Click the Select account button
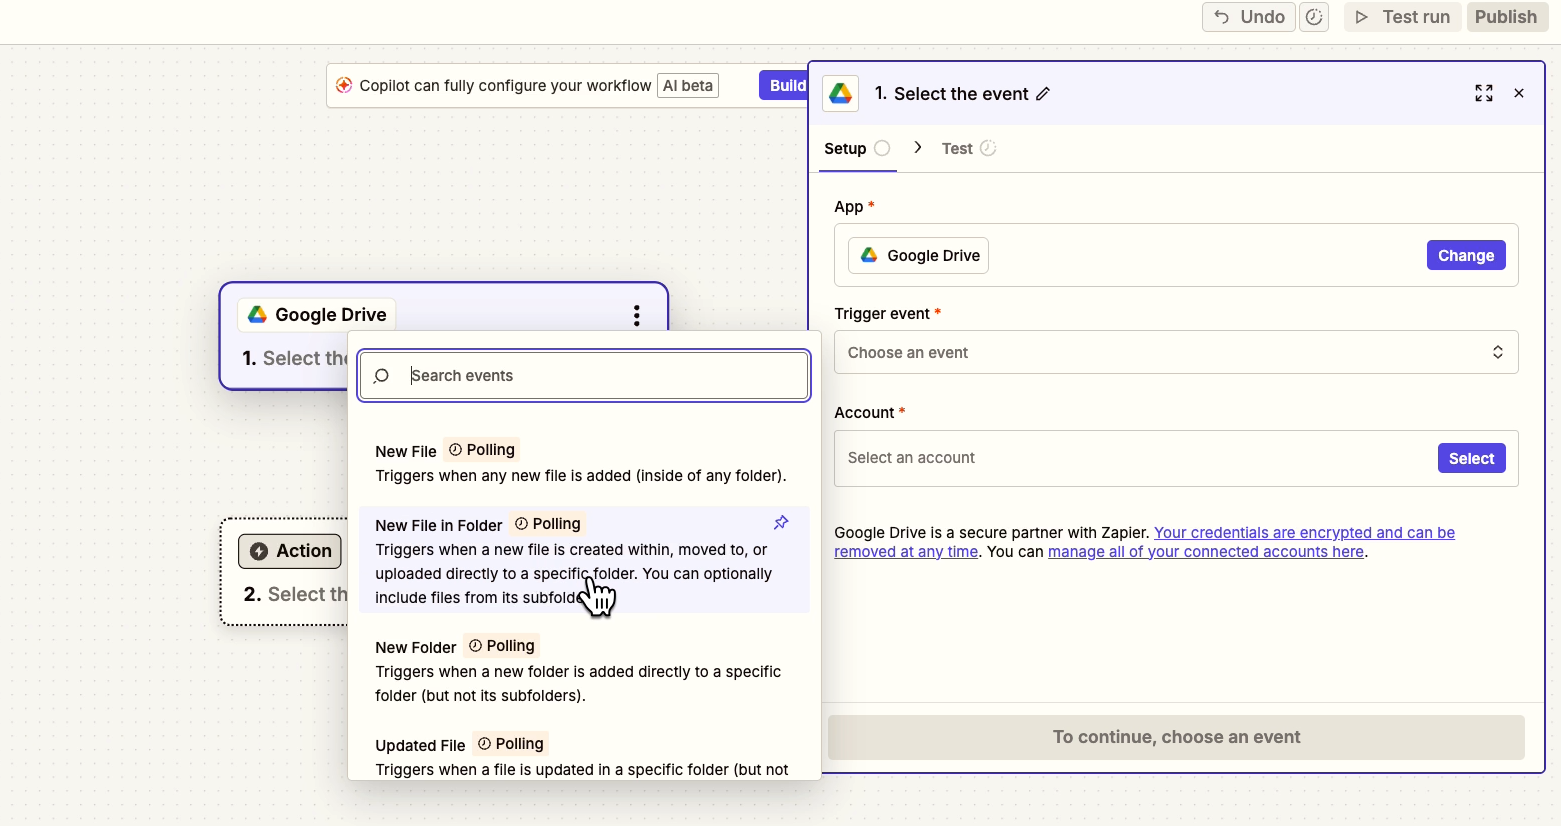This screenshot has width=1561, height=826. point(1472,458)
